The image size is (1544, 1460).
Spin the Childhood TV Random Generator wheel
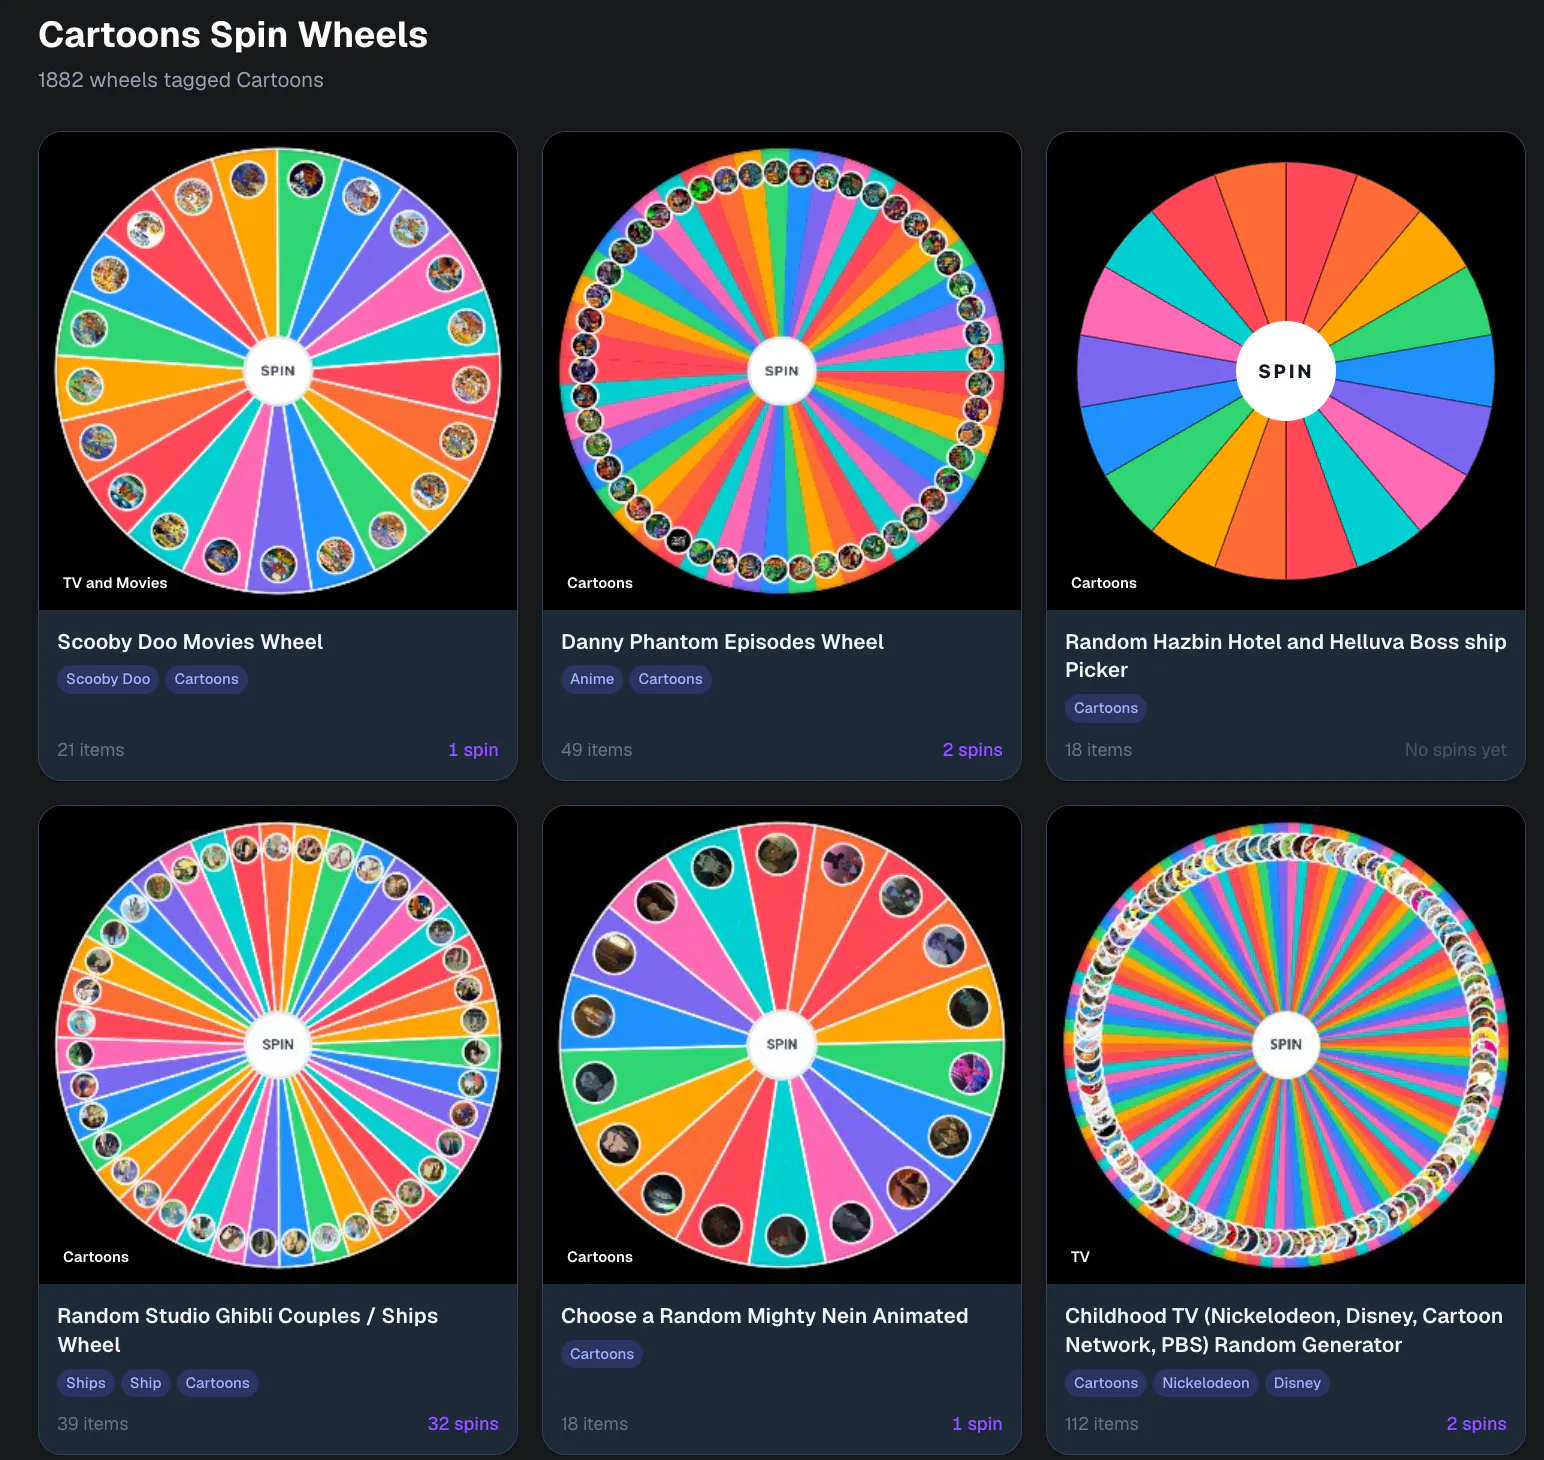coord(1286,1045)
